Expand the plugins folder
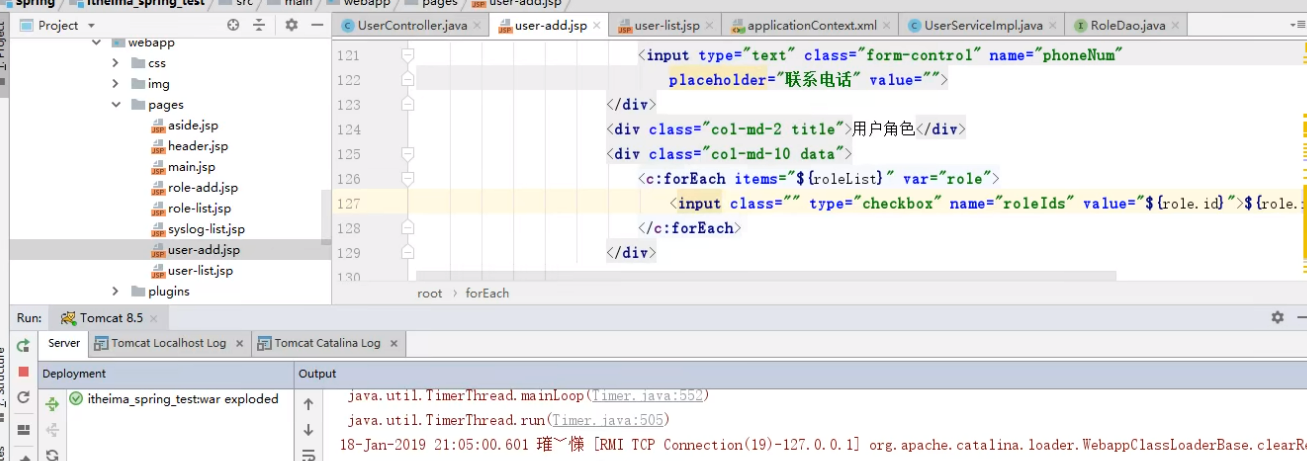The height and width of the screenshot is (461, 1307). [117, 292]
